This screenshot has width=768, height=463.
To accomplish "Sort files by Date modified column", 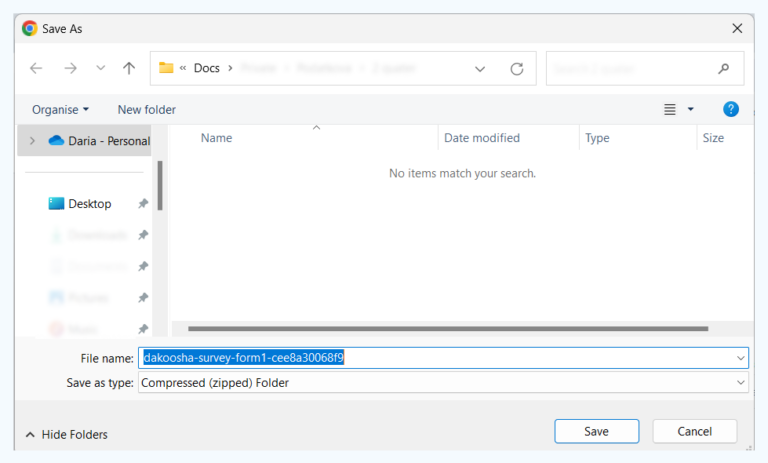I will (482, 138).
